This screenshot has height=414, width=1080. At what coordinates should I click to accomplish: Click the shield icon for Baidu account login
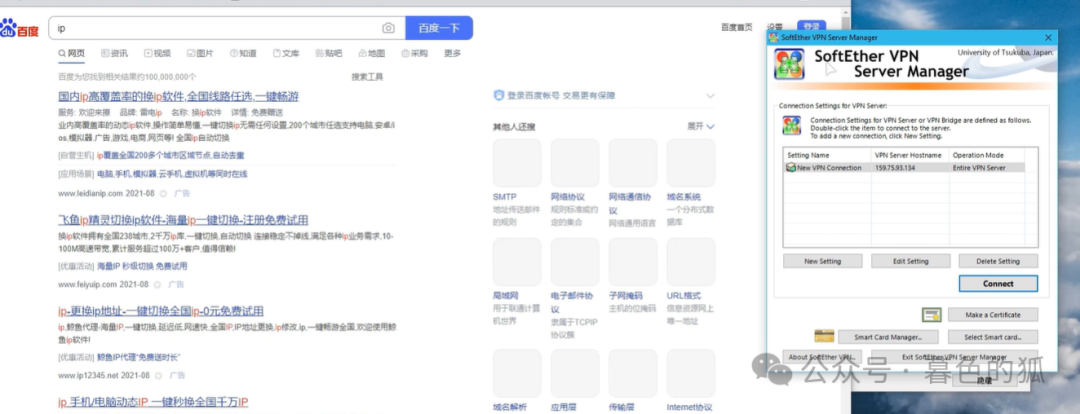pos(499,96)
